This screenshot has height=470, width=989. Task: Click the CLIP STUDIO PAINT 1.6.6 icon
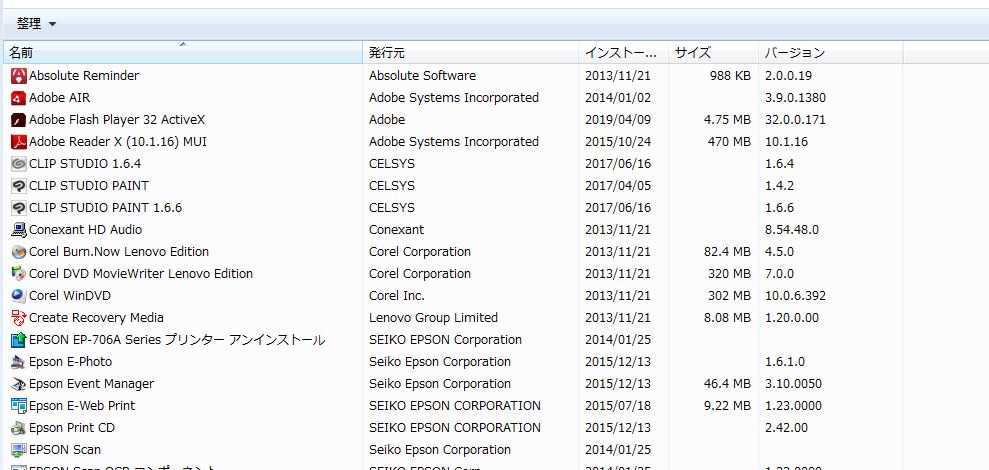pos(19,208)
